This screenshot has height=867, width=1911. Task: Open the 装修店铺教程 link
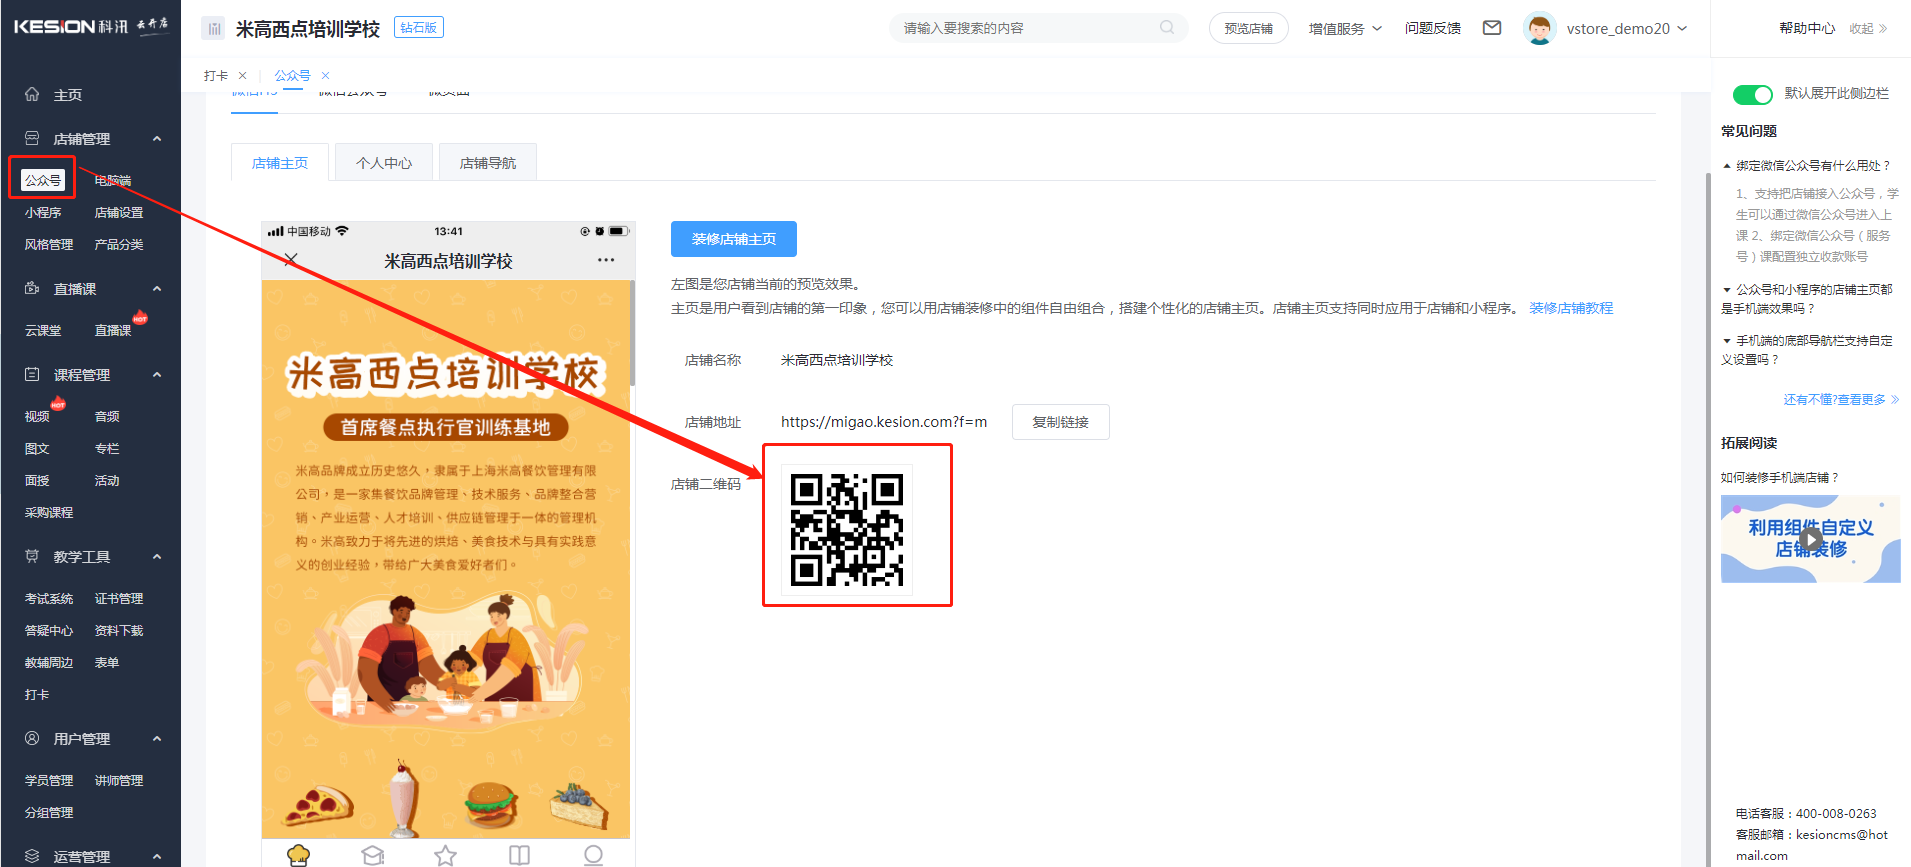1570,308
